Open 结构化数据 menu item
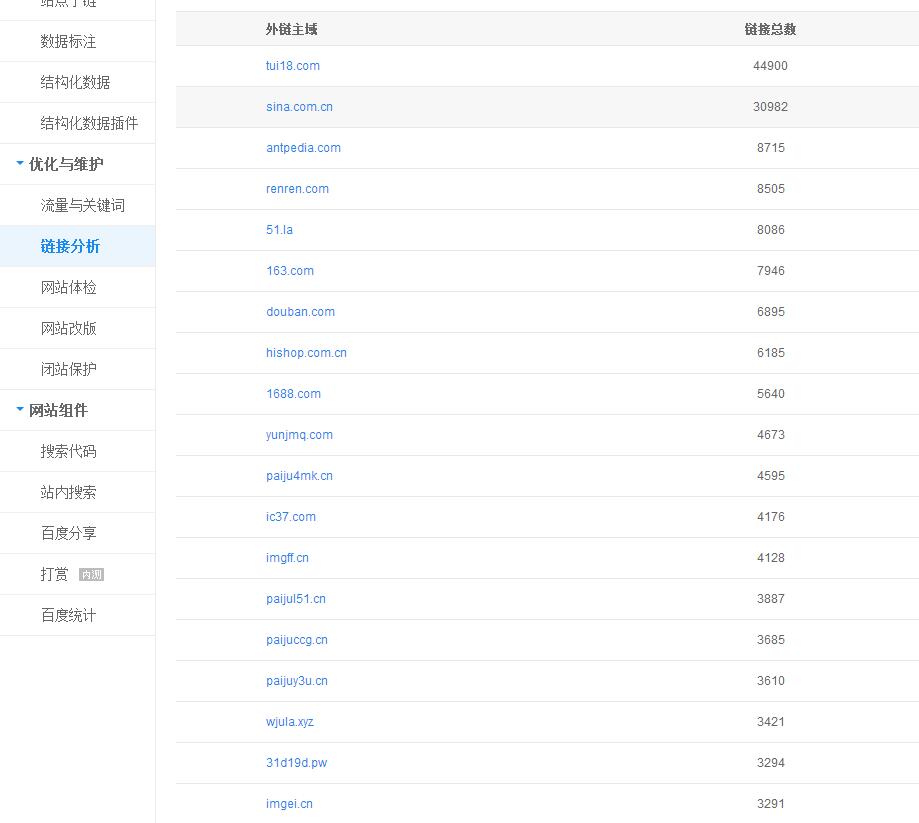This screenshot has height=823, width=919. tap(75, 83)
